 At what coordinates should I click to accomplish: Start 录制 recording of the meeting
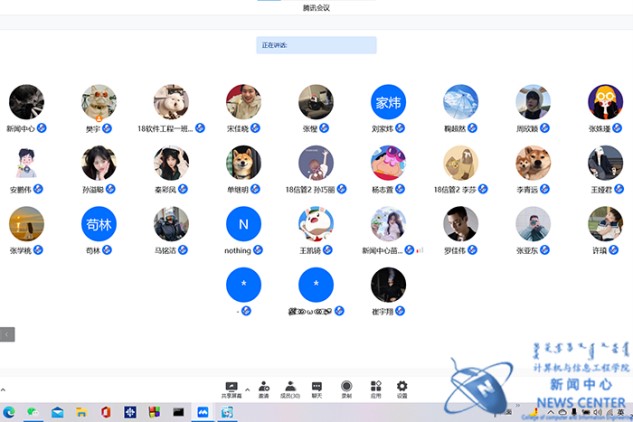click(x=346, y=386)
